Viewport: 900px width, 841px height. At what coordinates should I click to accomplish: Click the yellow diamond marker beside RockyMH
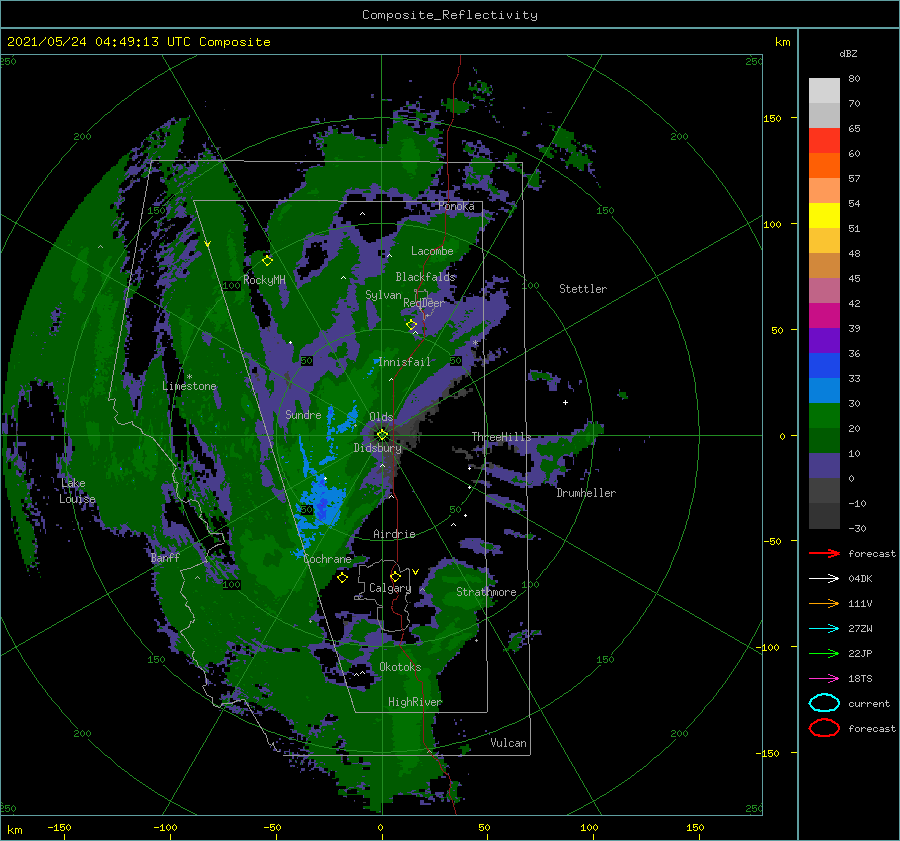[267, 261]
